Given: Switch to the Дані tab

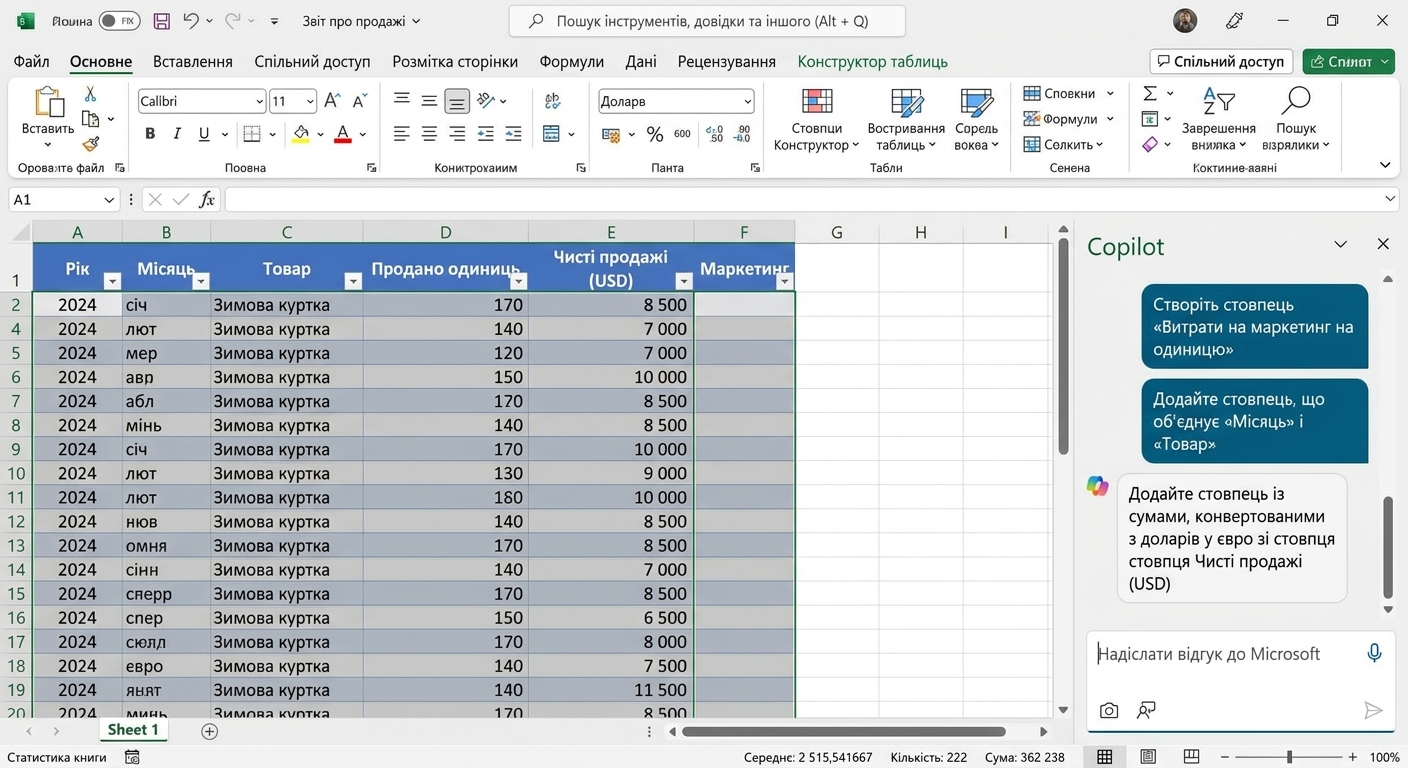Looking at the screenshot, I should point(641,61).
